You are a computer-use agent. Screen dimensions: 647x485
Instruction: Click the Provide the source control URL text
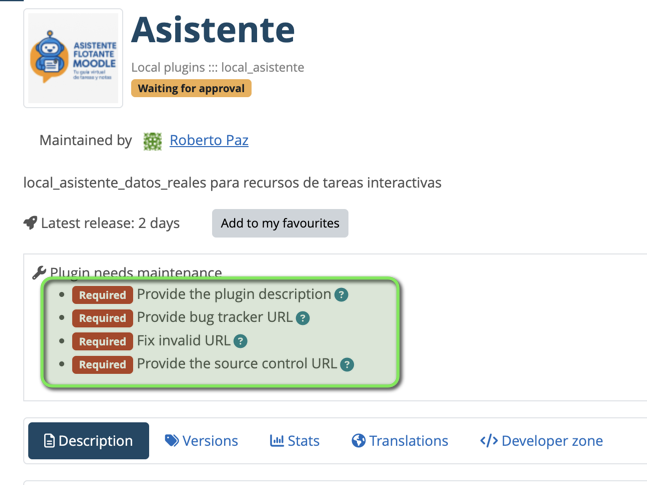237,364
